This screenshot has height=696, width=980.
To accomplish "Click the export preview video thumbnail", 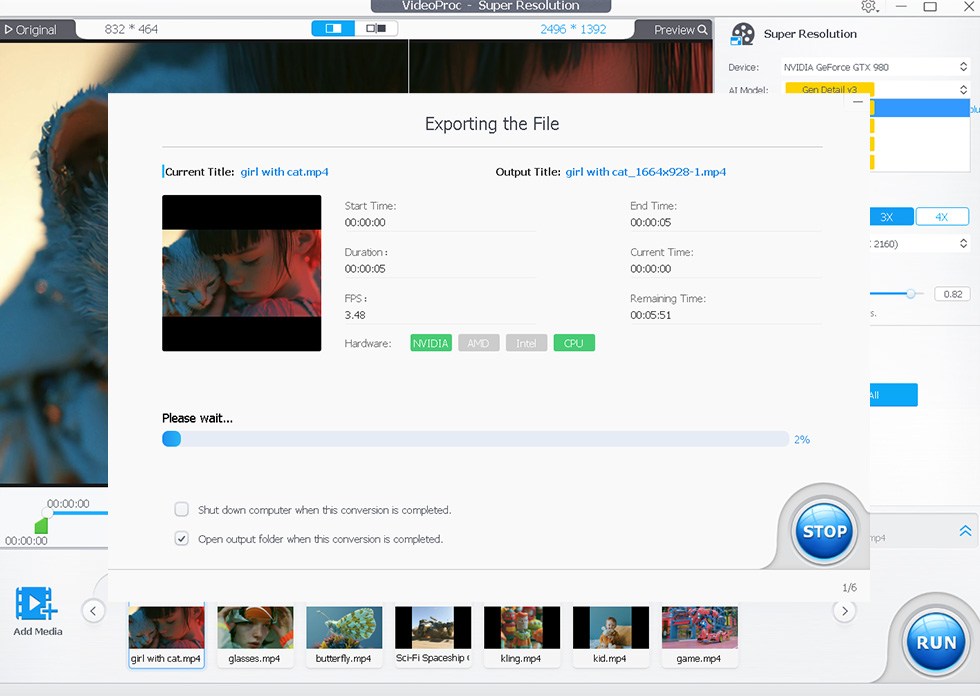I will [x=241, y=273].
